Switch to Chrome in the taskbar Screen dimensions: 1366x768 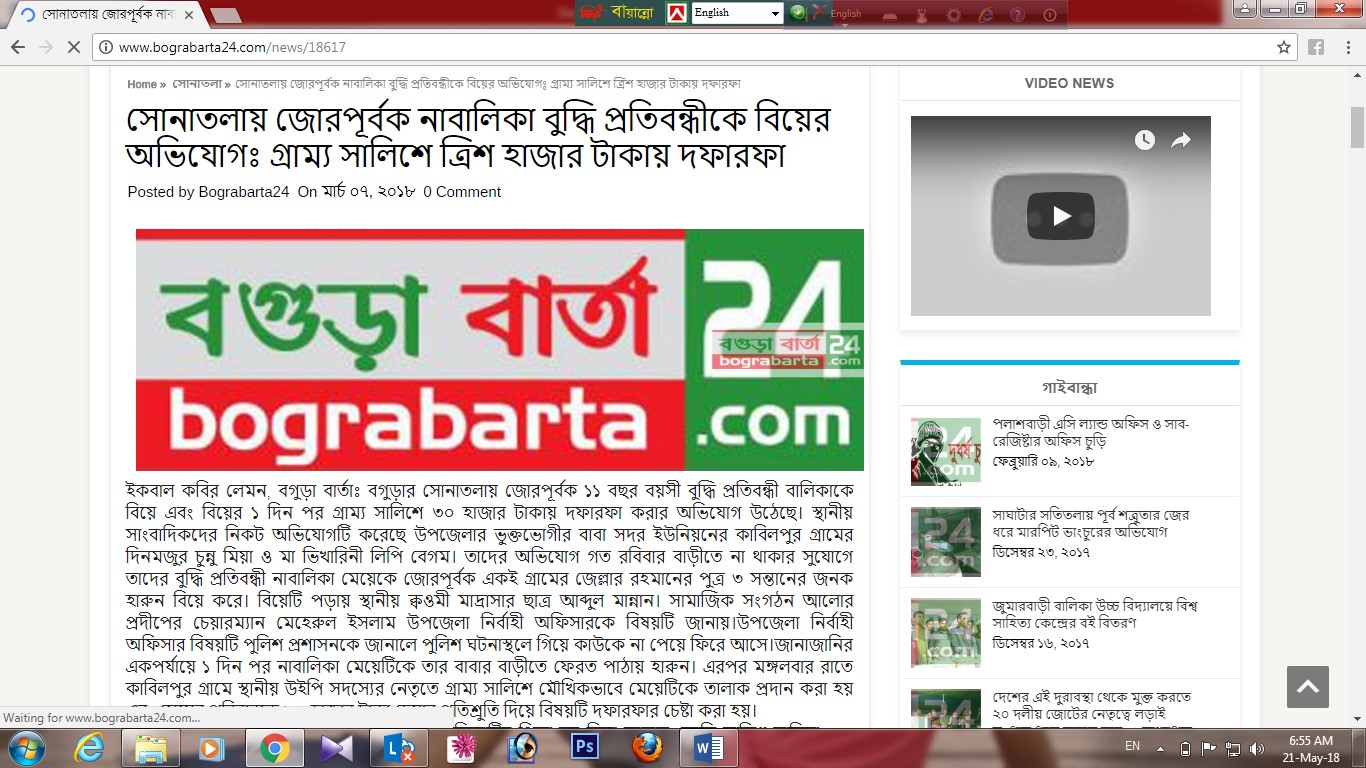[x=274, y=748]
